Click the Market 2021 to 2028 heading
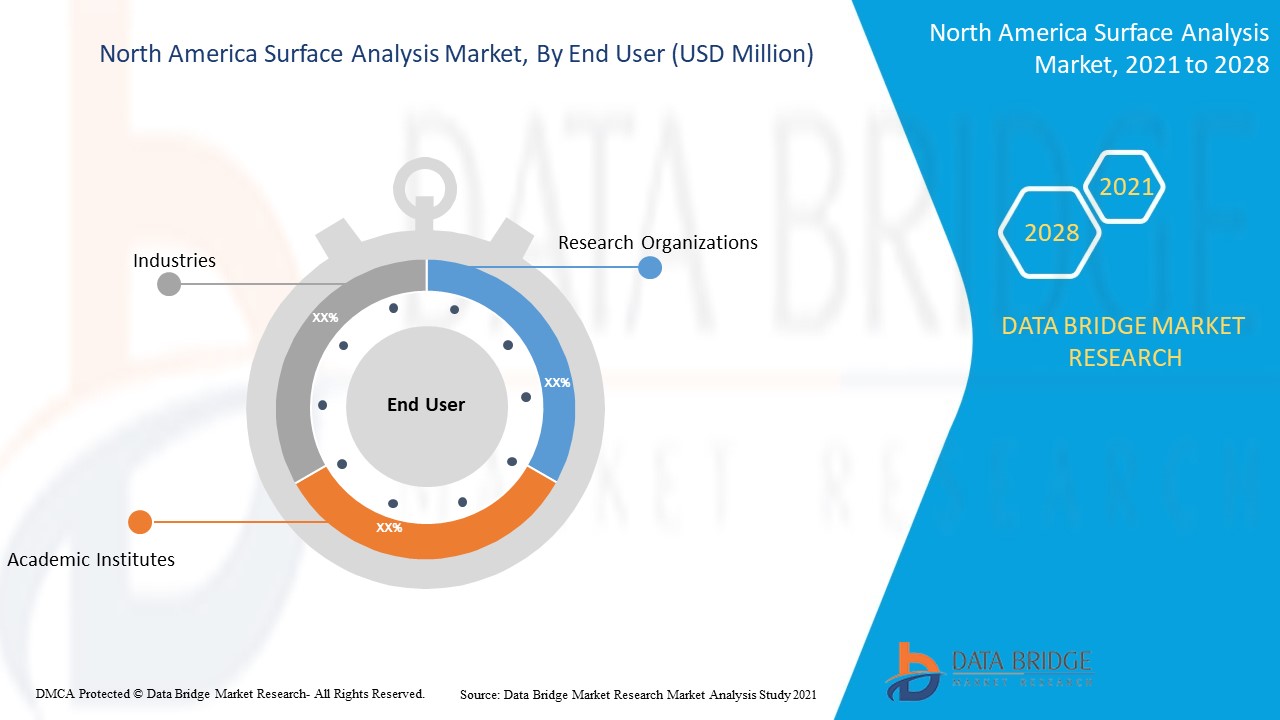The width and height of the screenshot is (1280, 720). point(1099,49)
